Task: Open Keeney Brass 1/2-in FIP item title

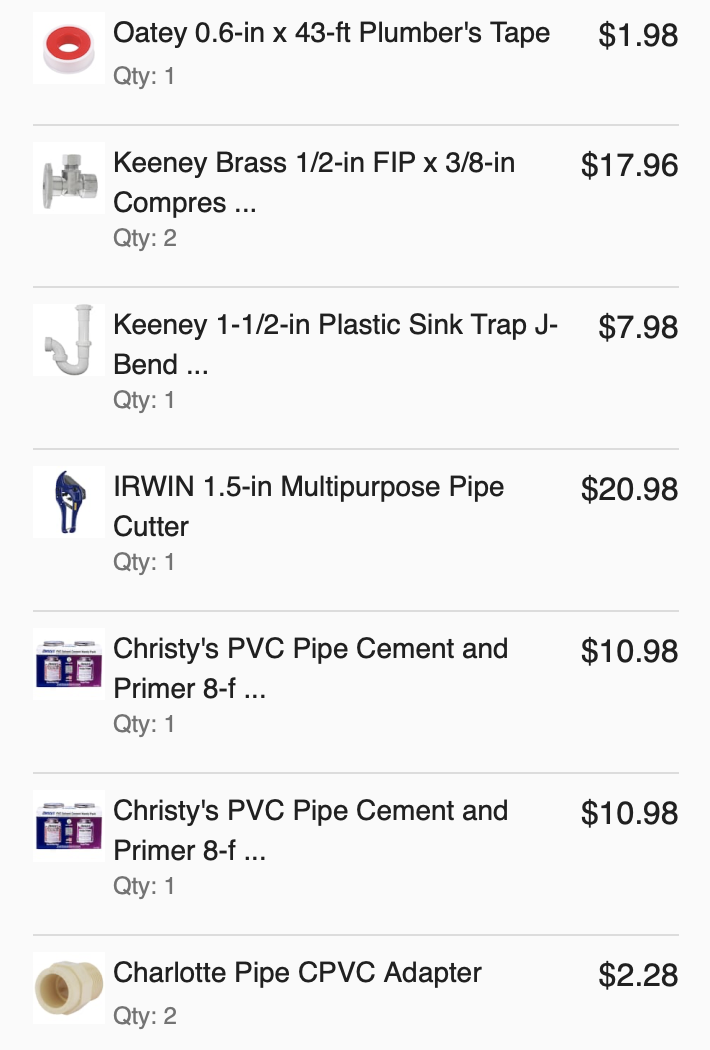Action: point(314,182)
